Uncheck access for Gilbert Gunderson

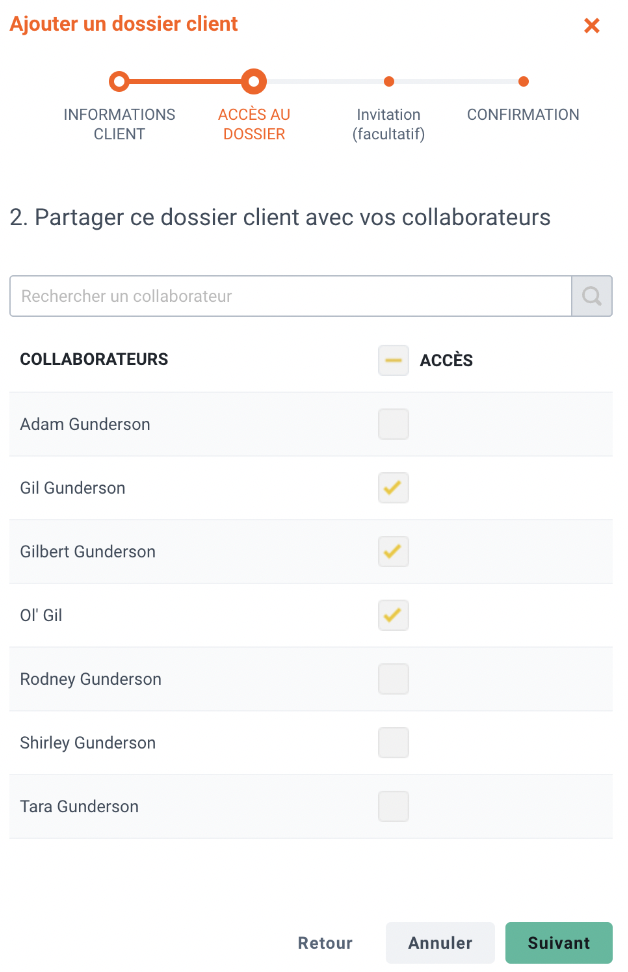click(393, 552)
